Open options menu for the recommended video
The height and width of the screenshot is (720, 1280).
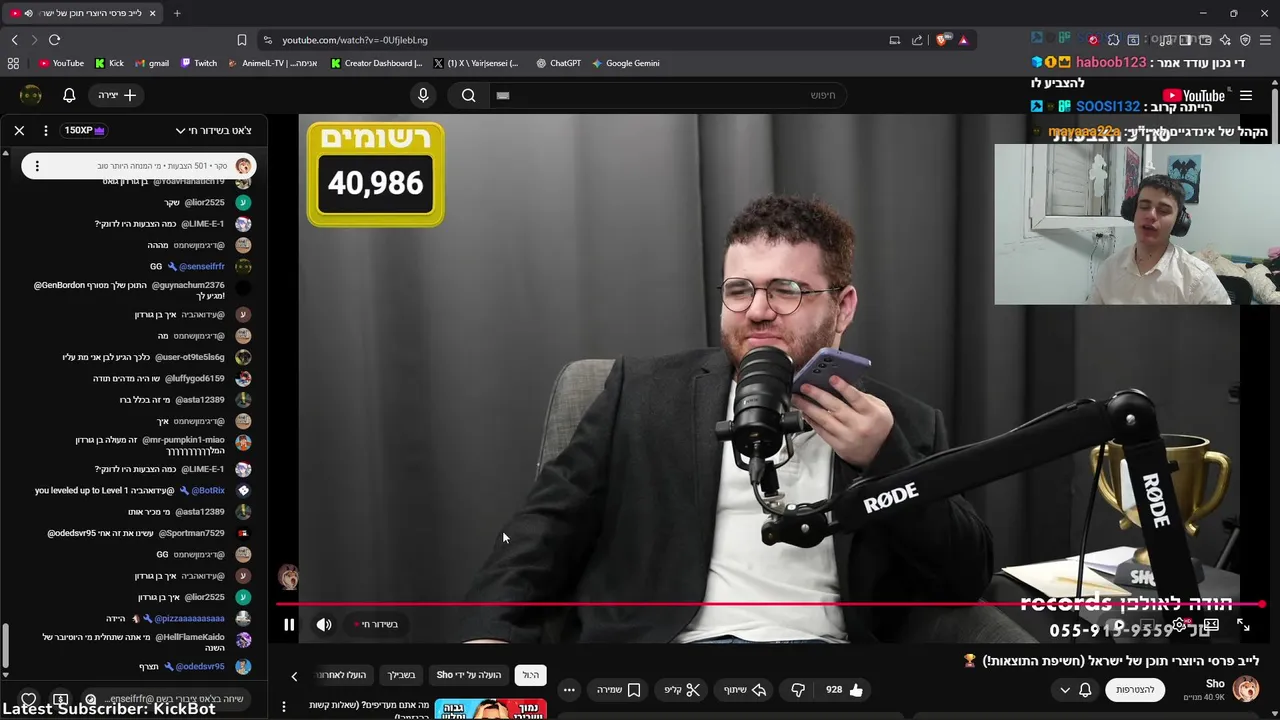(x=284, y=707)
